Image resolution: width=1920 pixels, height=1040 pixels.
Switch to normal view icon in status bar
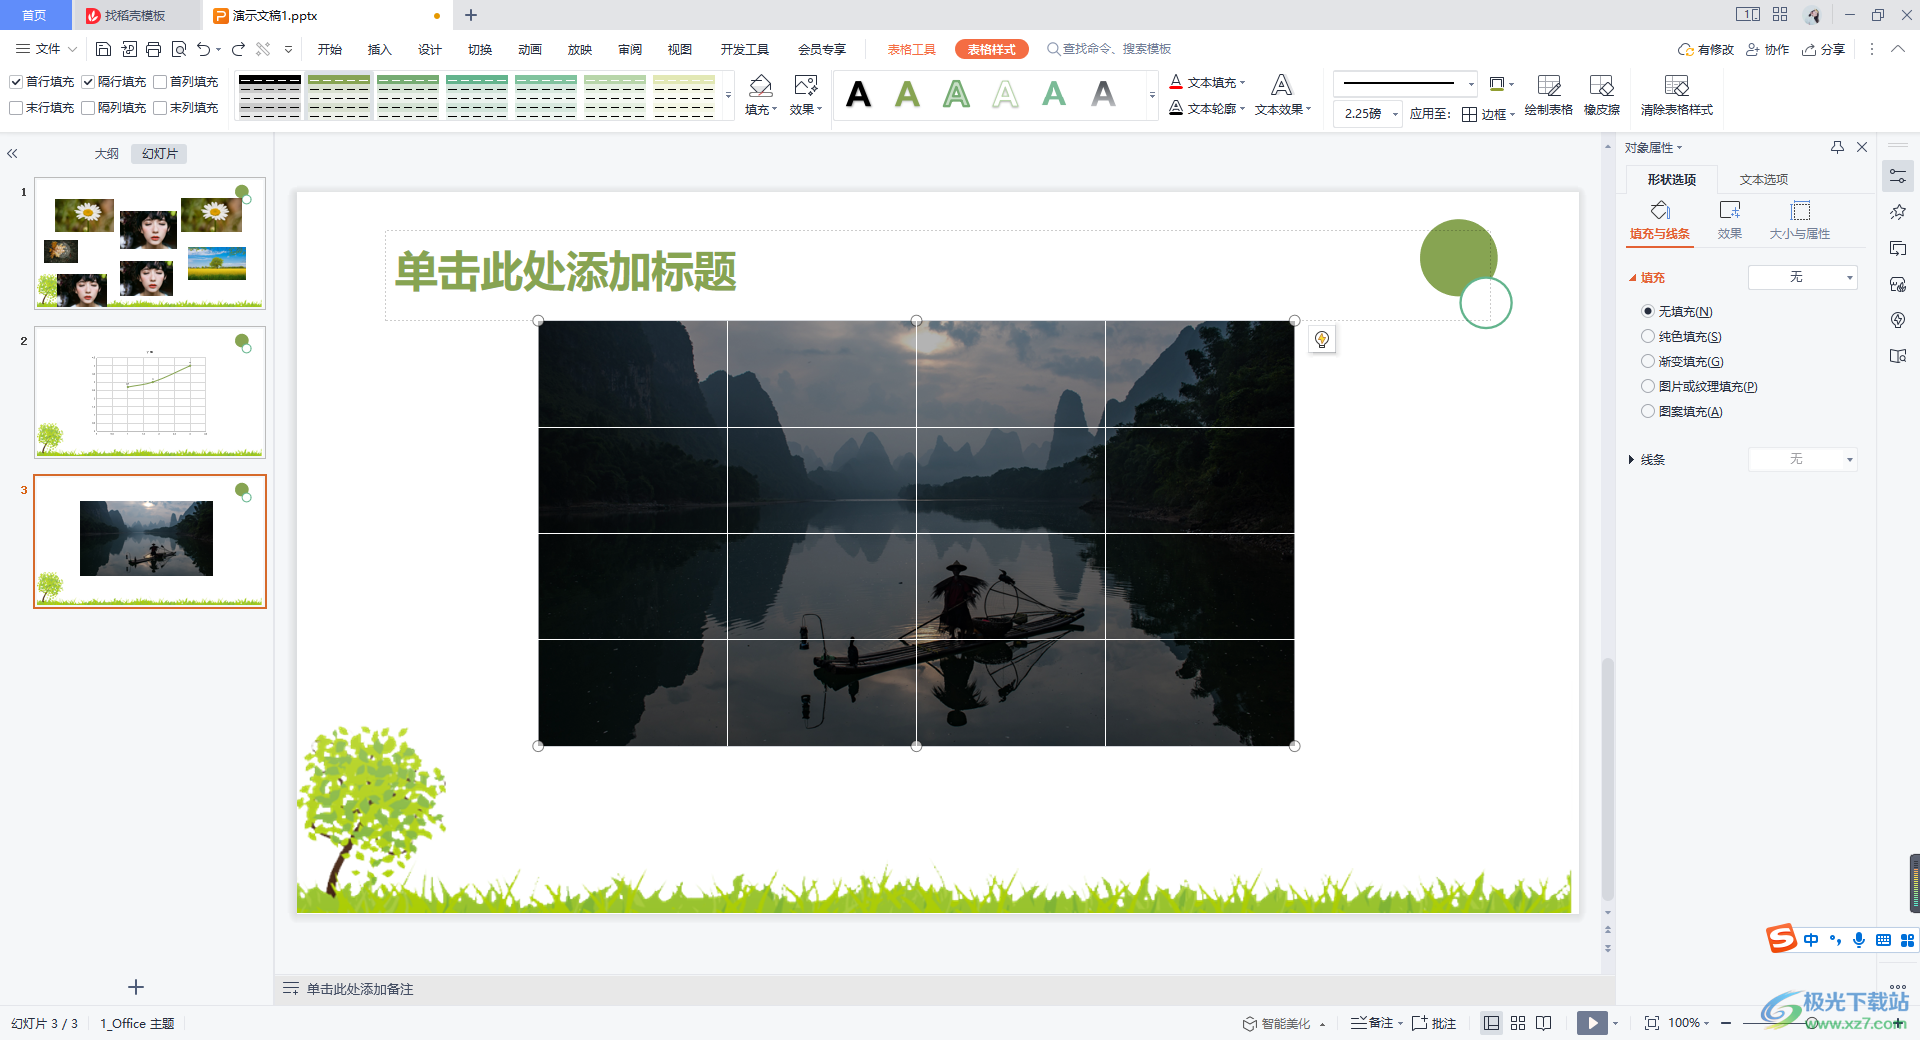tap(1492, 1023)
